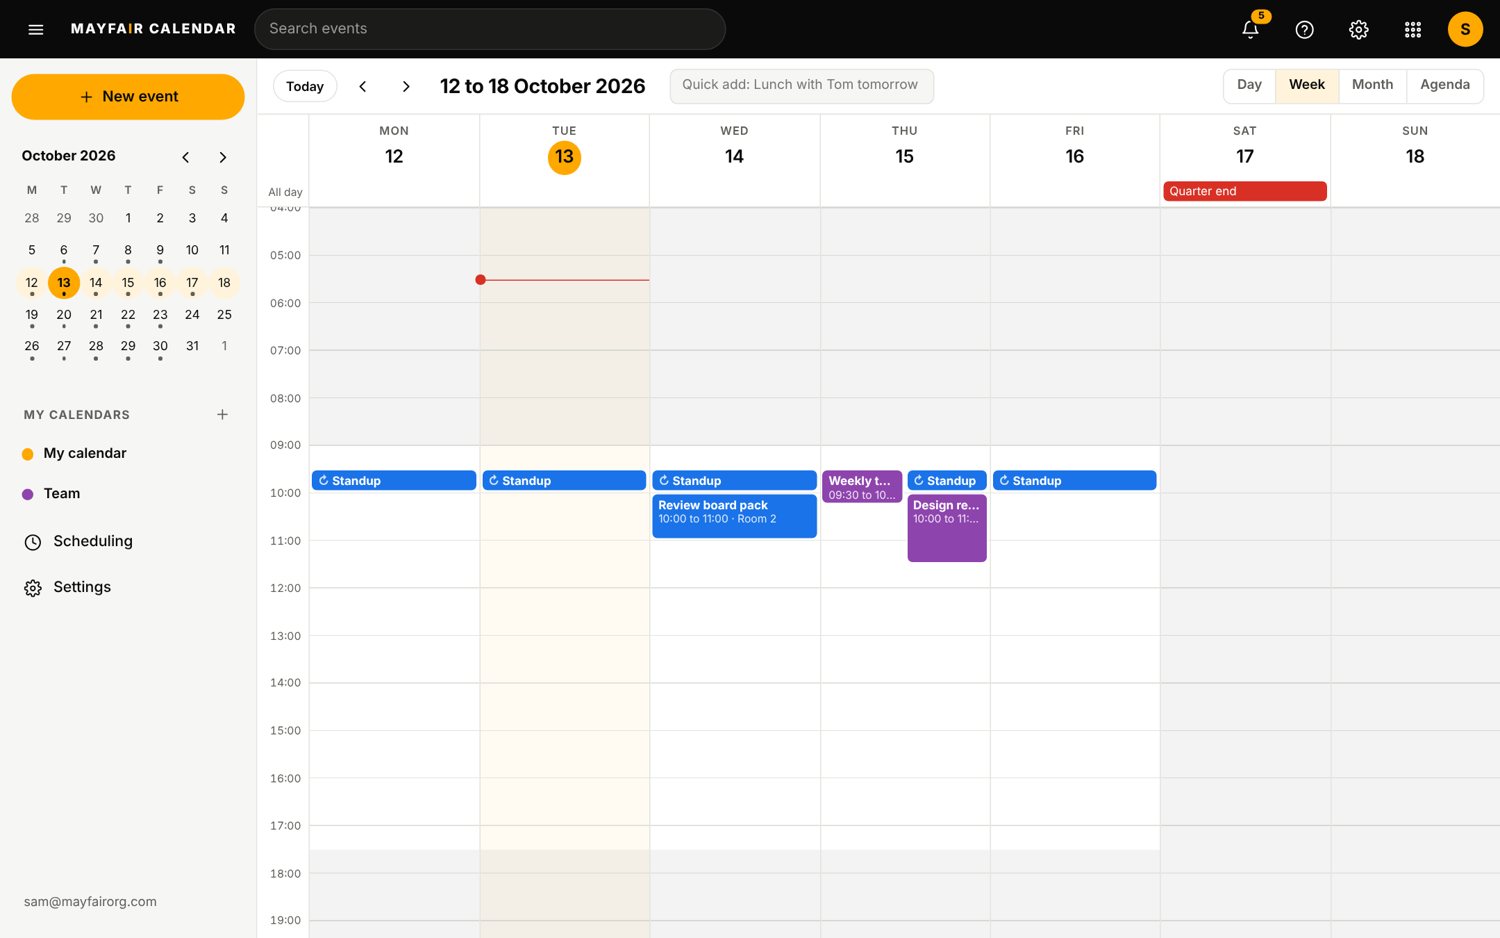This screenshot has height=938, width=1500.
Task: Open settings gear in top bar
Action: tap(1358, 29)
